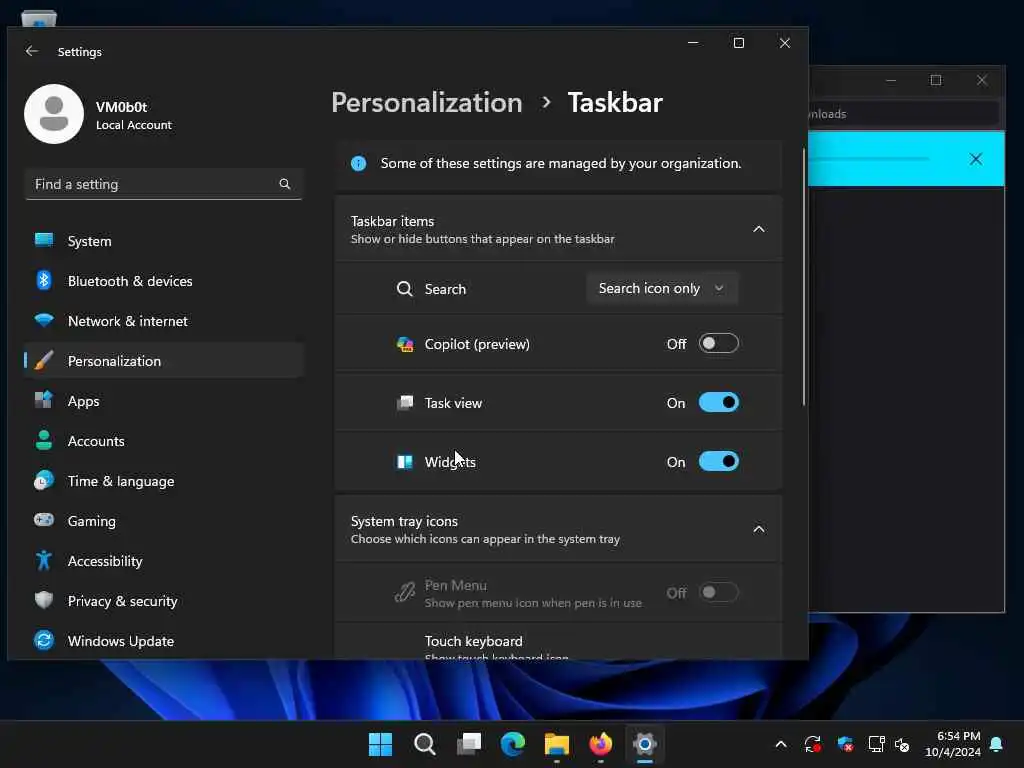Collapse the Taskbar items section
The image size is (1024, 768).
coord(759,229)
